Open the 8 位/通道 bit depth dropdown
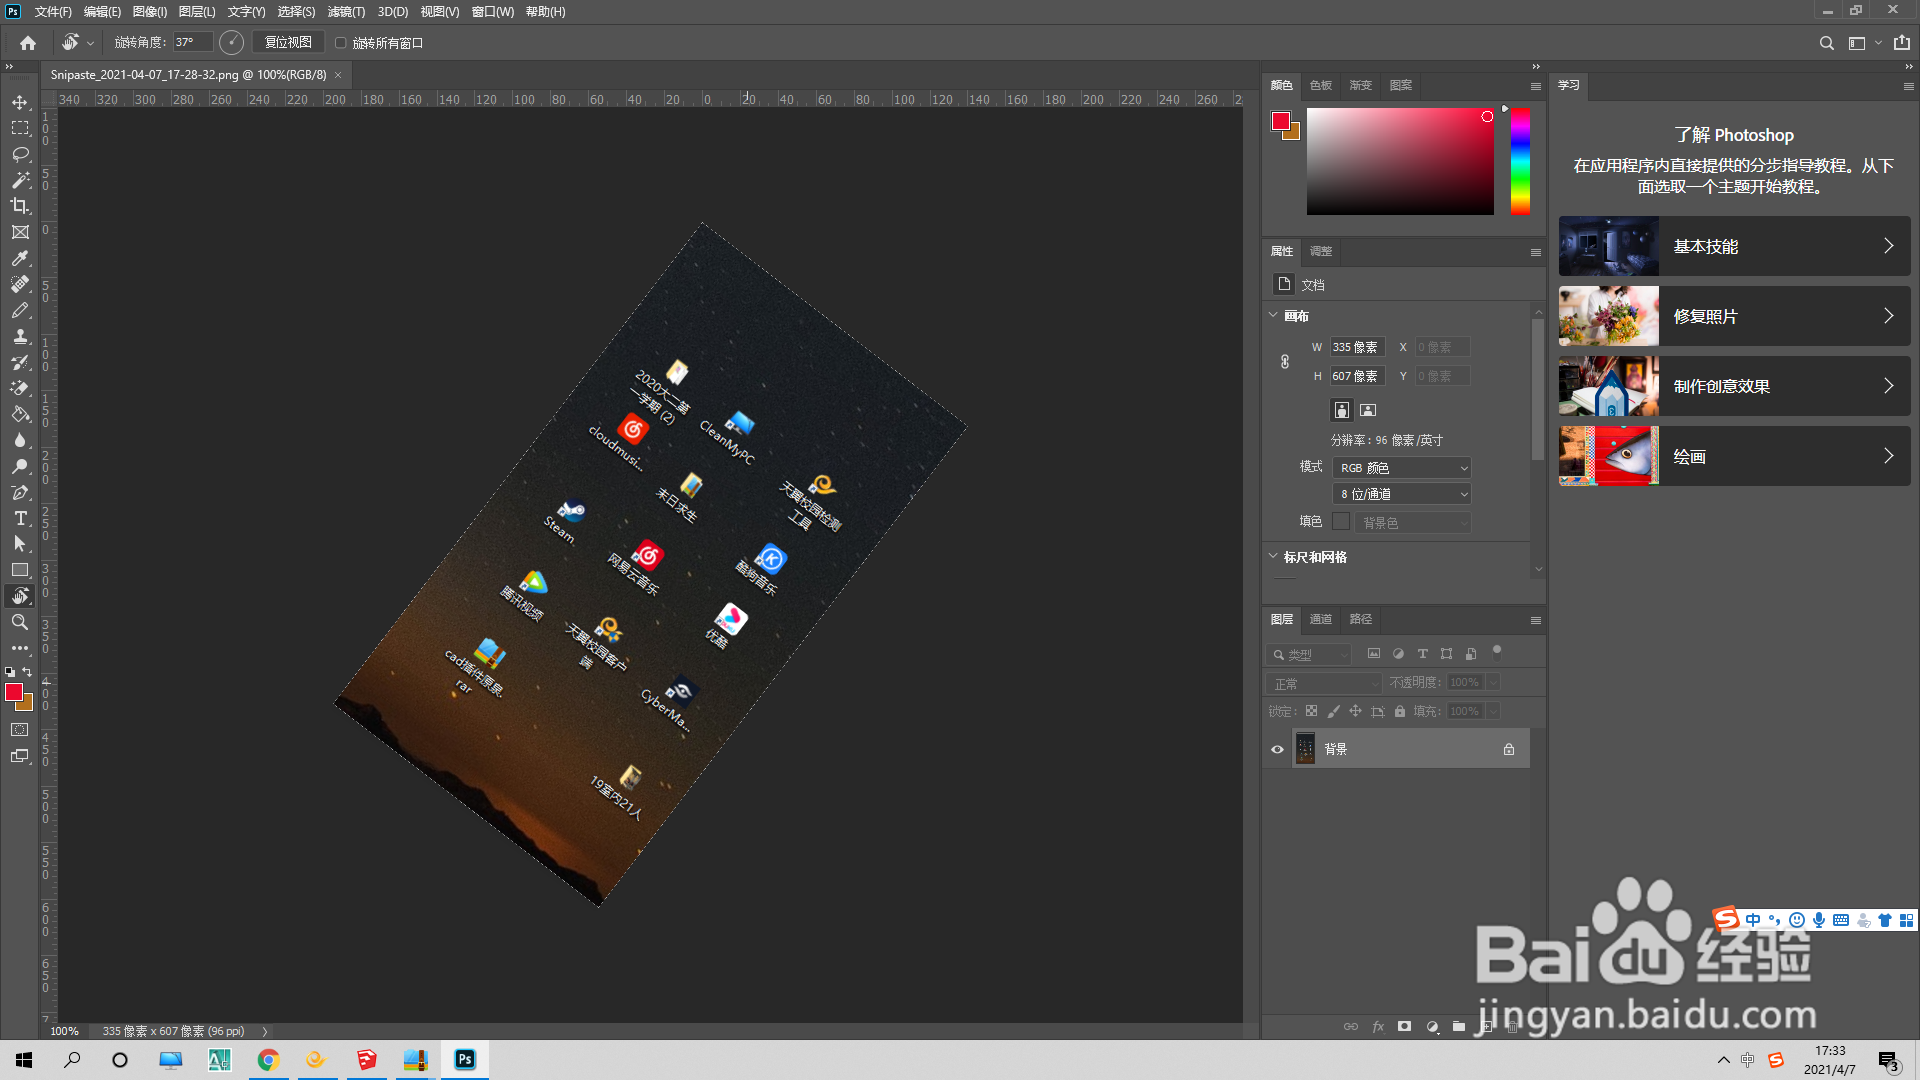The image size is (1920, 1080). 1402,494
